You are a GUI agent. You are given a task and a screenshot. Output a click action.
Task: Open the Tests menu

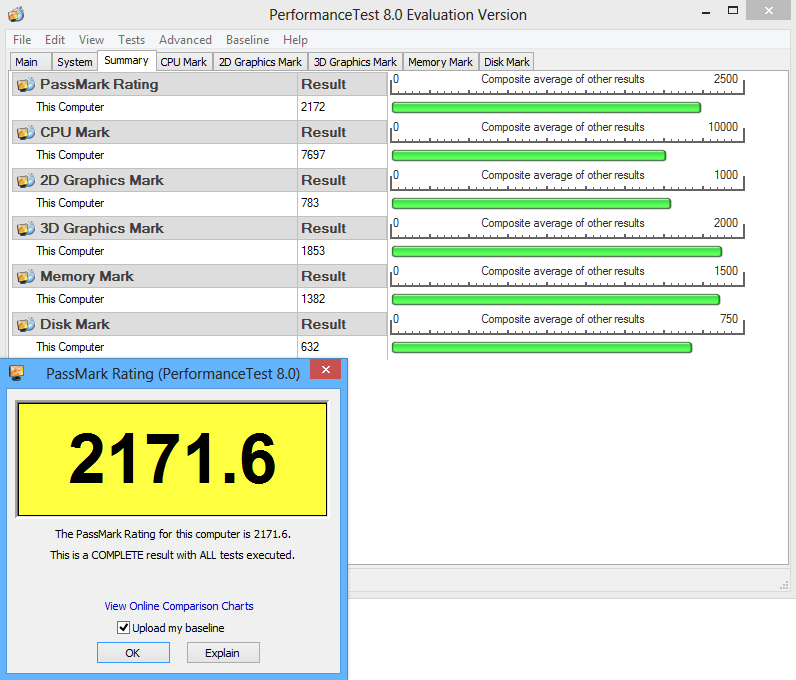coord(131,40)
